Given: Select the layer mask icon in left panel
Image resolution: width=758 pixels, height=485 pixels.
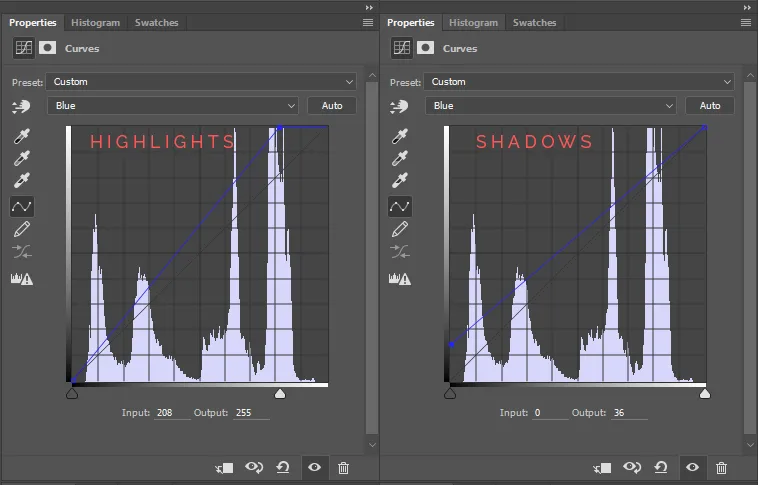Looking at the screenshot, I should click(x=47, y=48).
